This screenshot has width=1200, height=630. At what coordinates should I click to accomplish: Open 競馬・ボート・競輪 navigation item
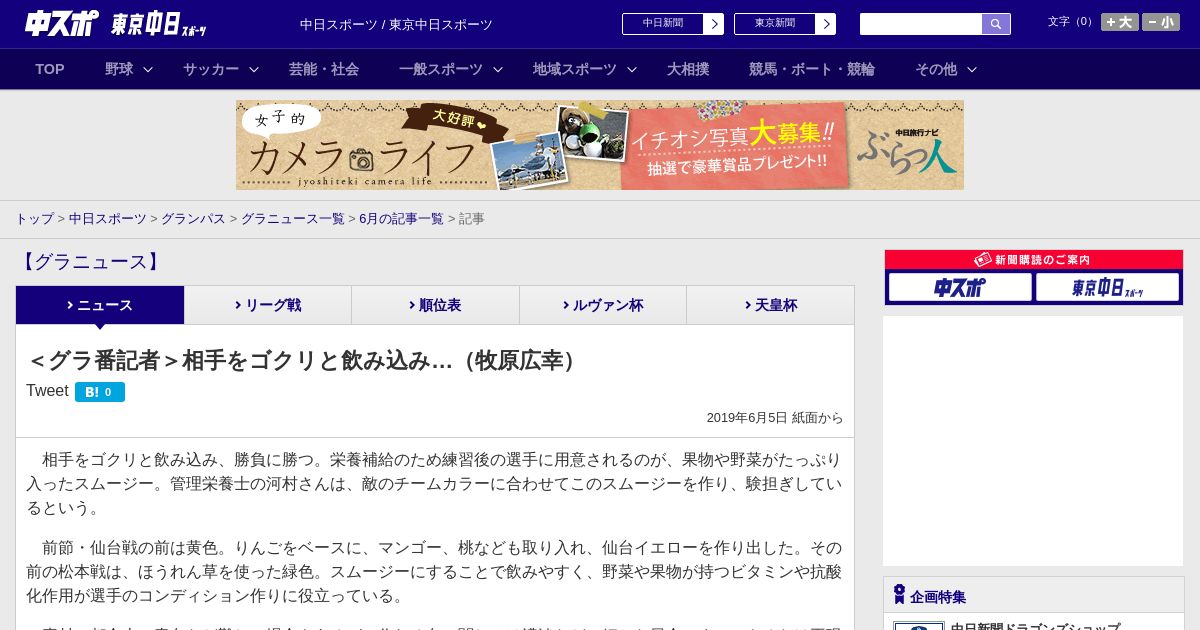coord(812,69)
